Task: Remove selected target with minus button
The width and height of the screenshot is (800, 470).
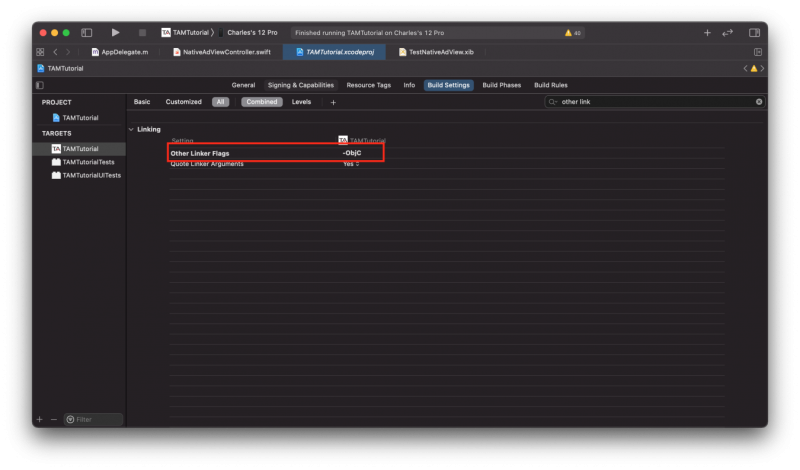Action: click(x=54, y=419)
